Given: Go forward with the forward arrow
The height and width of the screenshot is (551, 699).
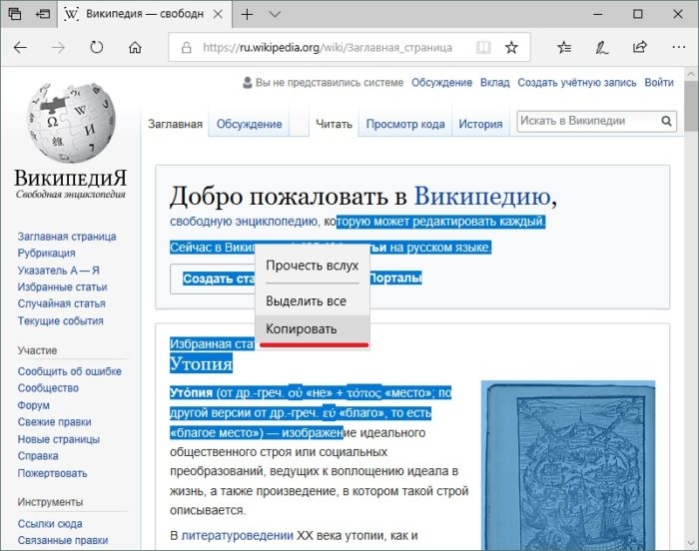Looking at the screenshot, I should pos(58,47).
